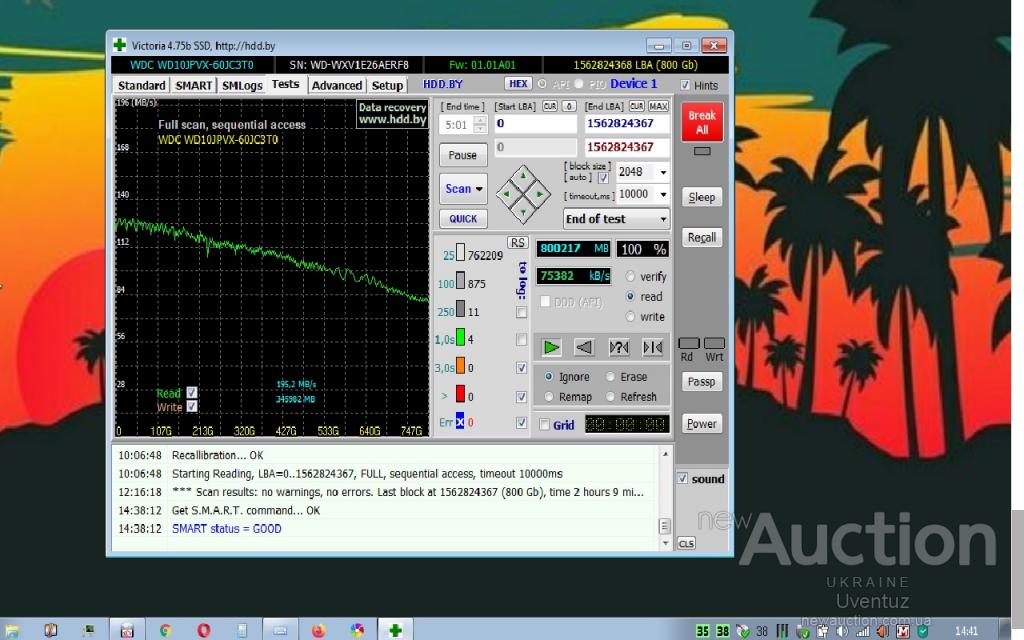Switch to the Standard tab

(x=141, y=86)
